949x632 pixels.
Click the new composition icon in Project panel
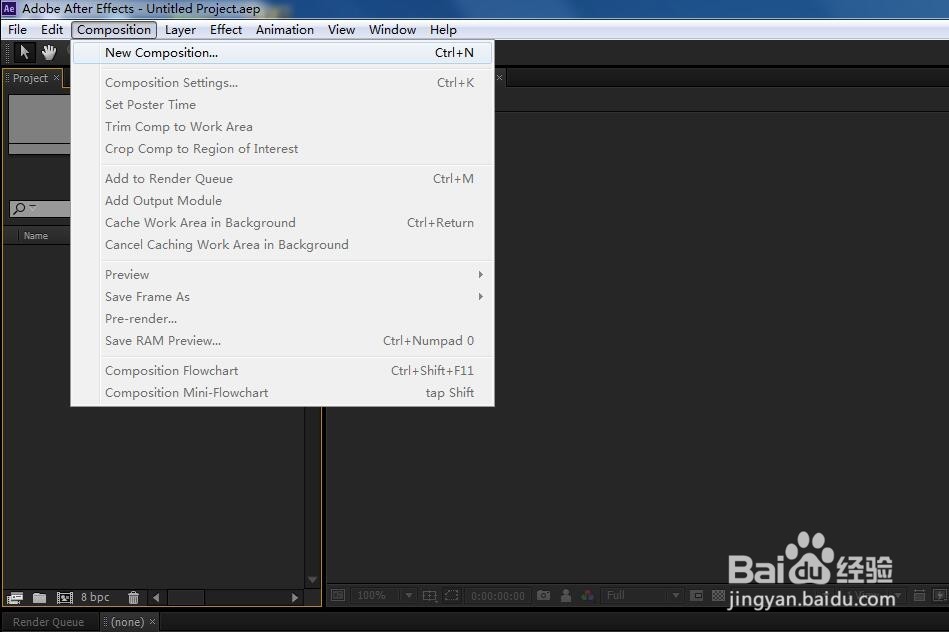(64, 597)
